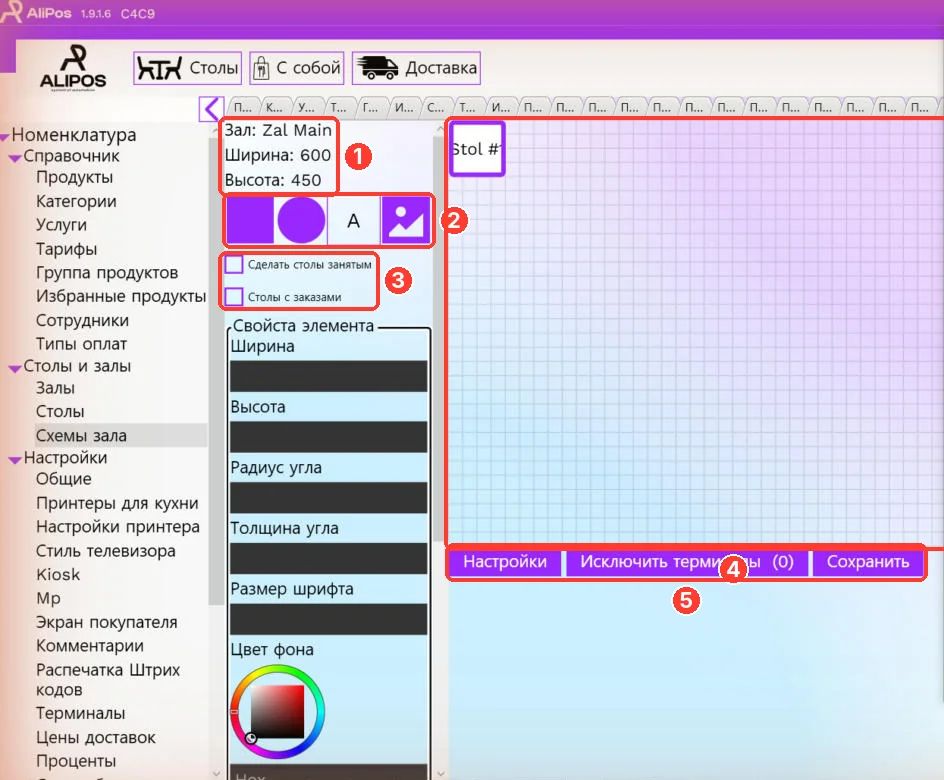Open Продукты in the sidebar
Viewport: 944px width, 780px height.
tap(75, 178)
